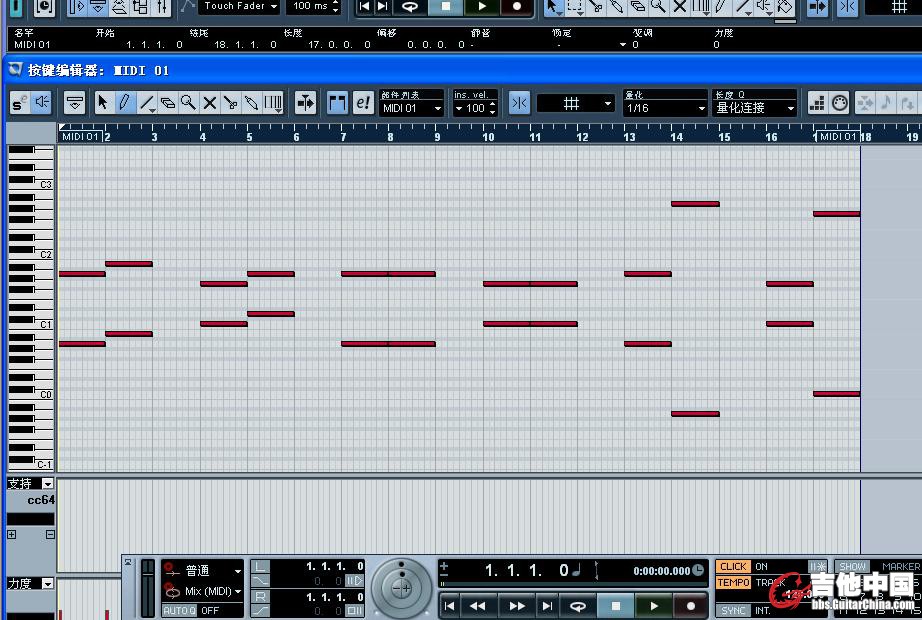Select the Split scissors tool in Key Editor
This screenshot has width=922, height=620.
230,103
